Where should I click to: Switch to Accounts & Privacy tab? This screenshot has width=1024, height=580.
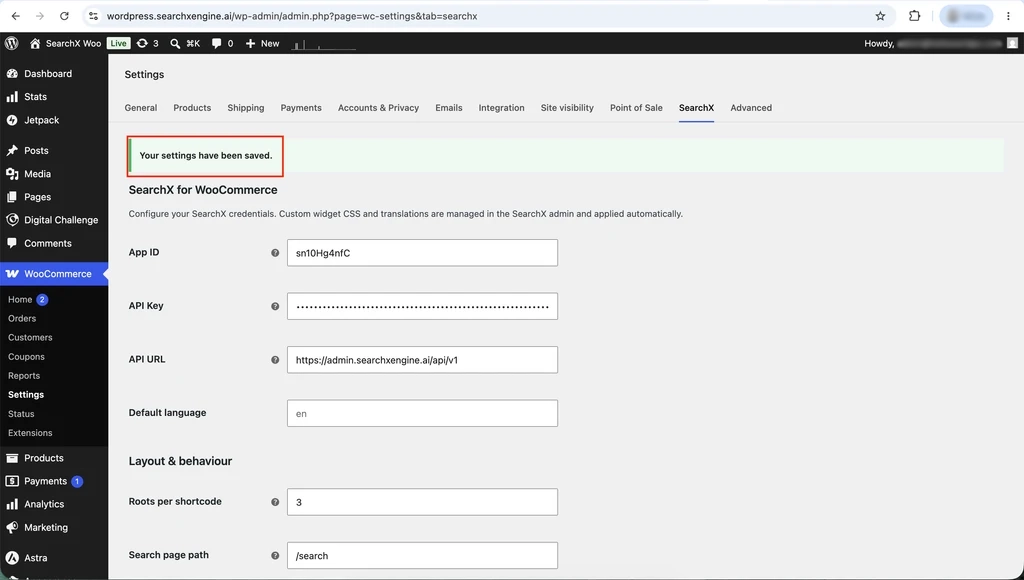click(378, 108)
